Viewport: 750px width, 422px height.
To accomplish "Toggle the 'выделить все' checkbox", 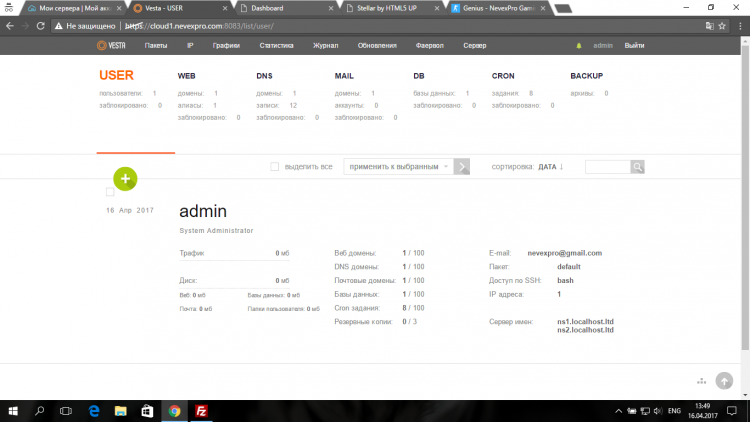I will pos(276,167).
